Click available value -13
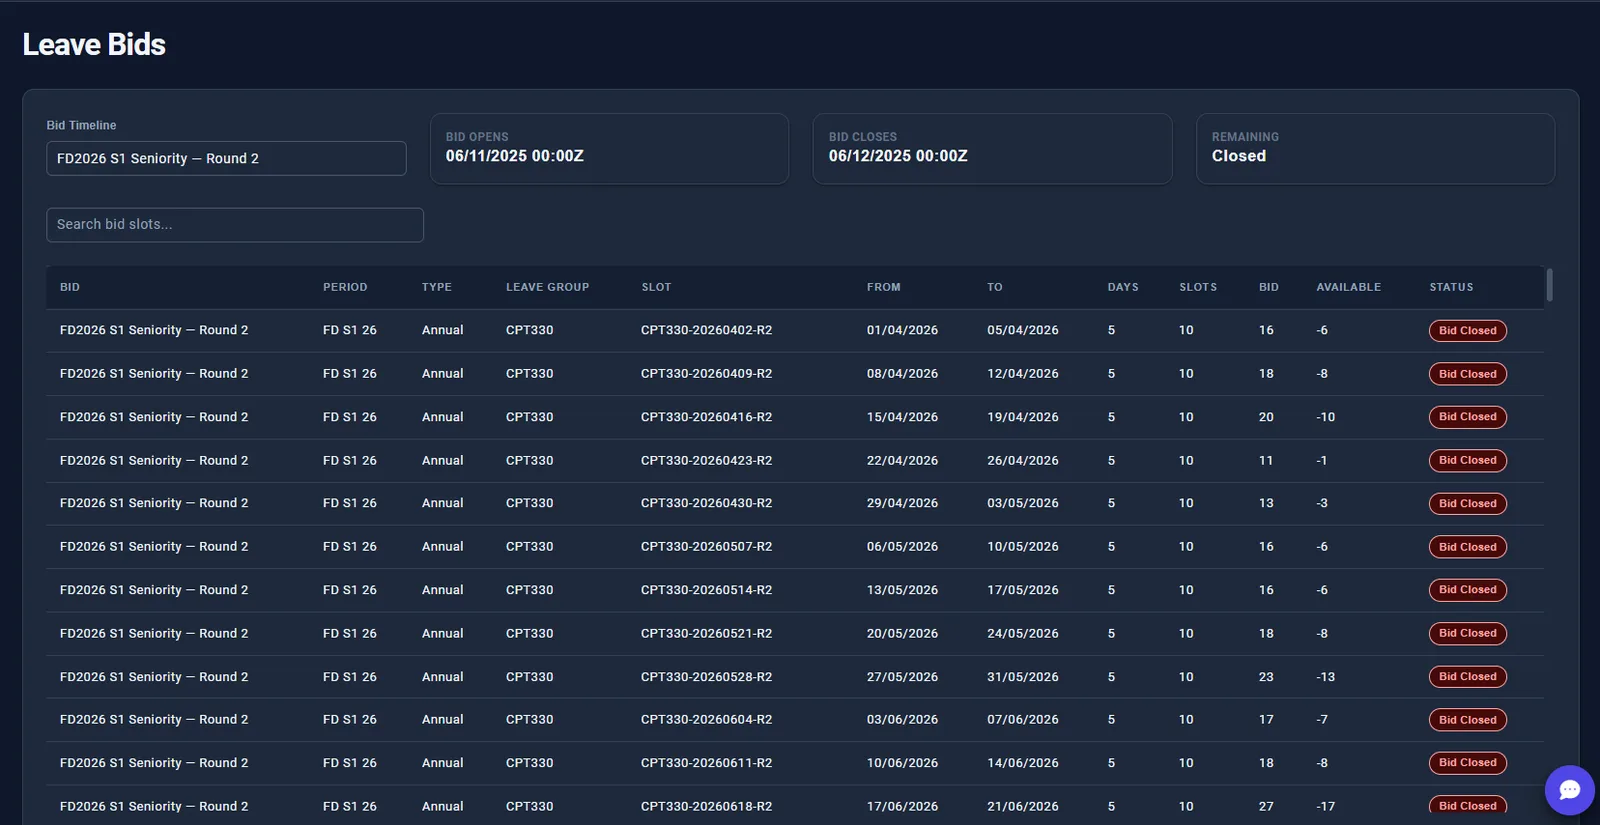 click(x=1325, y=677)
